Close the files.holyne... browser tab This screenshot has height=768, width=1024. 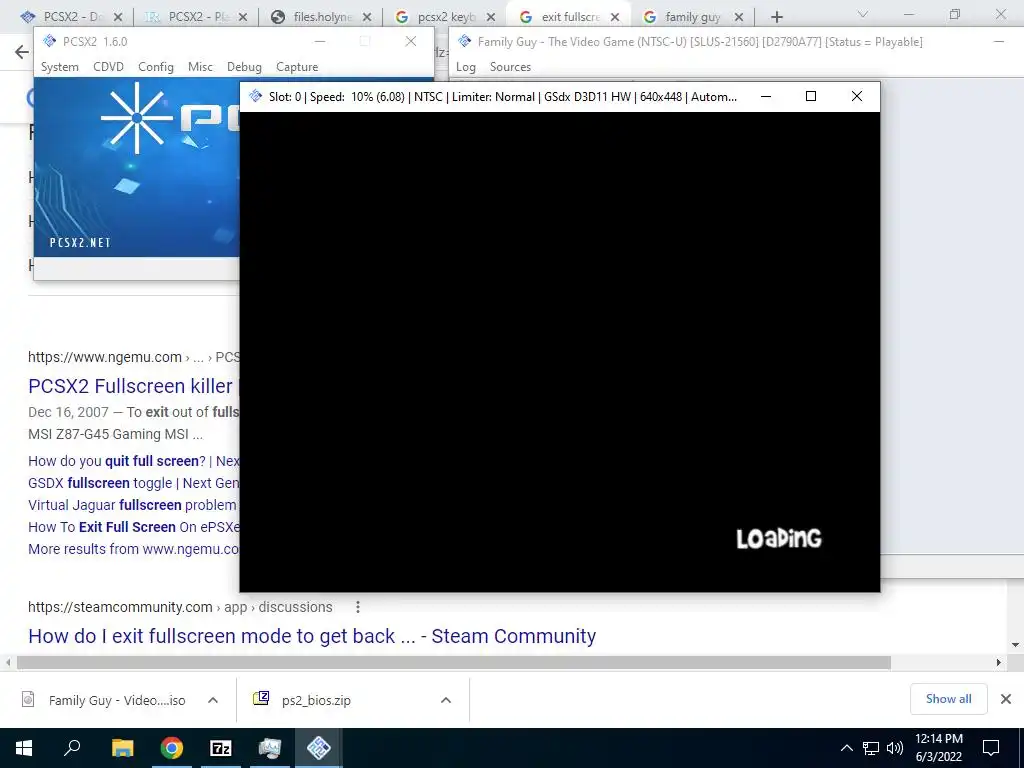[367, 17]
